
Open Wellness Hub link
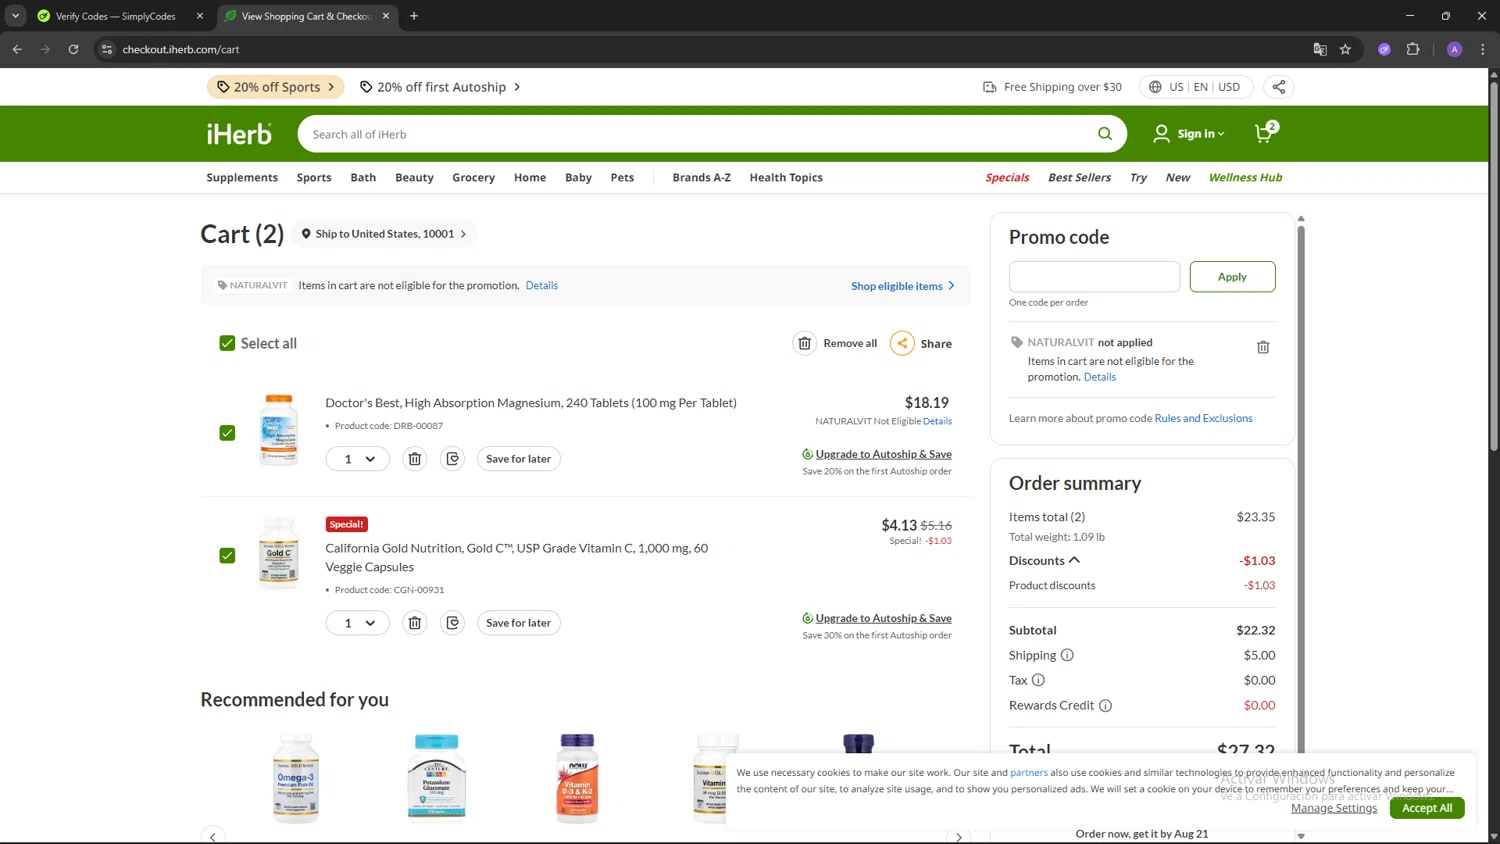[1245, 178]
